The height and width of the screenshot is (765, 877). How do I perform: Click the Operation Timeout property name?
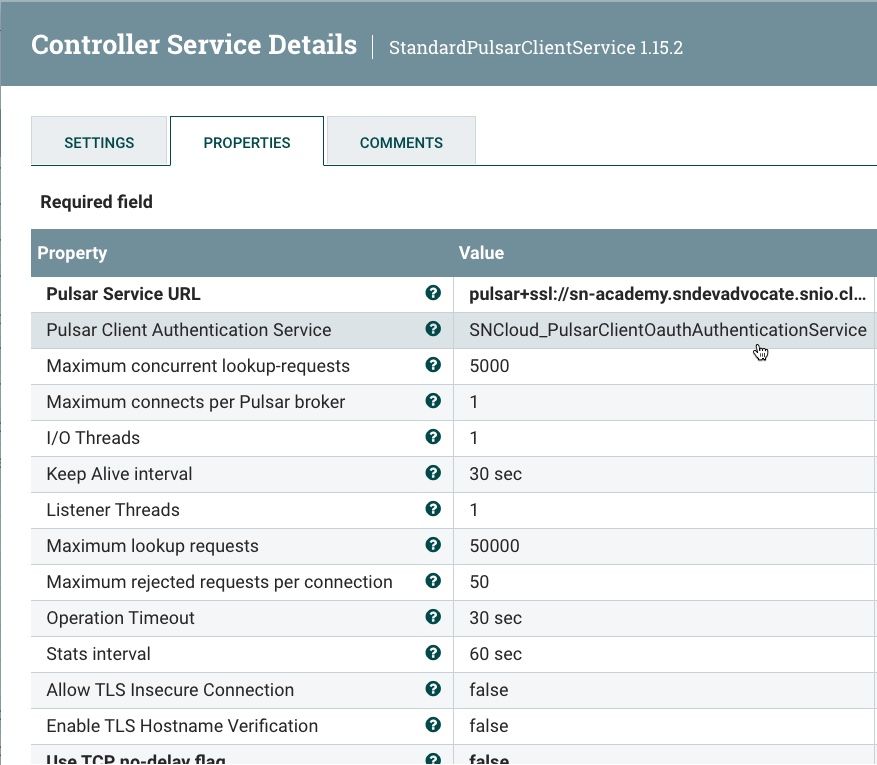120,618
